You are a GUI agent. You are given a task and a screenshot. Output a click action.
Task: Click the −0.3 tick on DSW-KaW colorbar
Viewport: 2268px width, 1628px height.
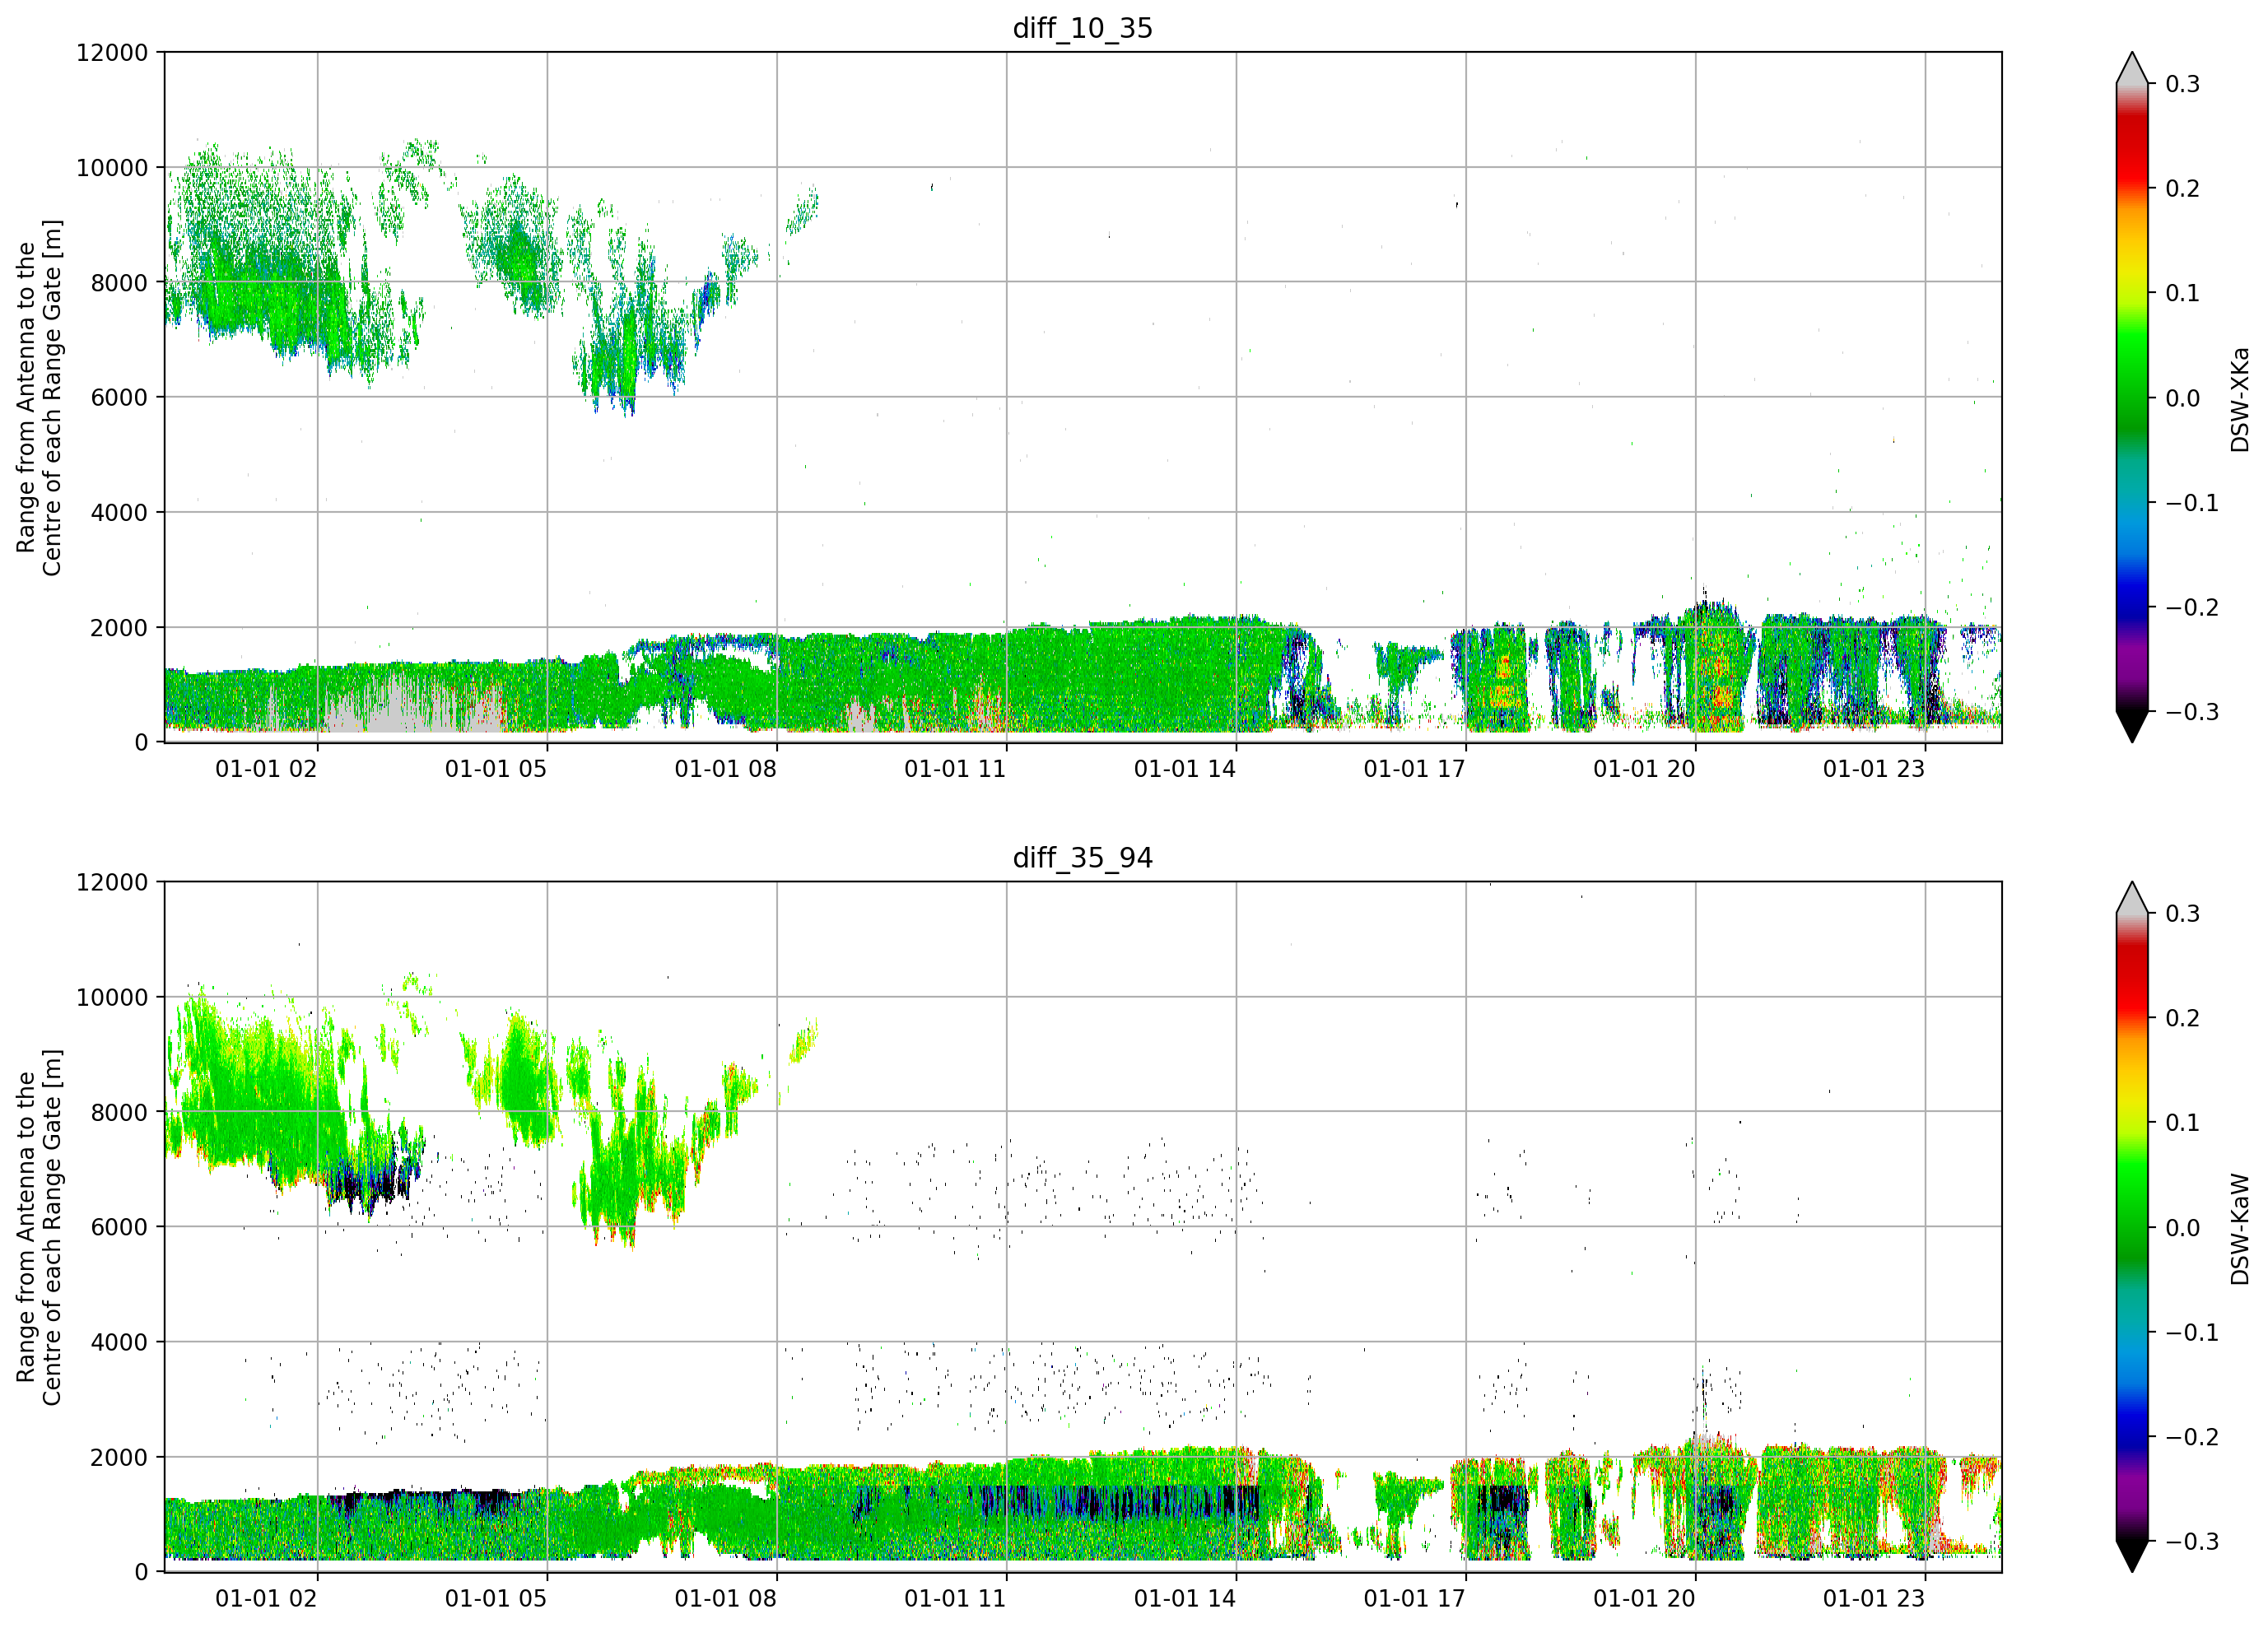(x=2192, y=1542)
